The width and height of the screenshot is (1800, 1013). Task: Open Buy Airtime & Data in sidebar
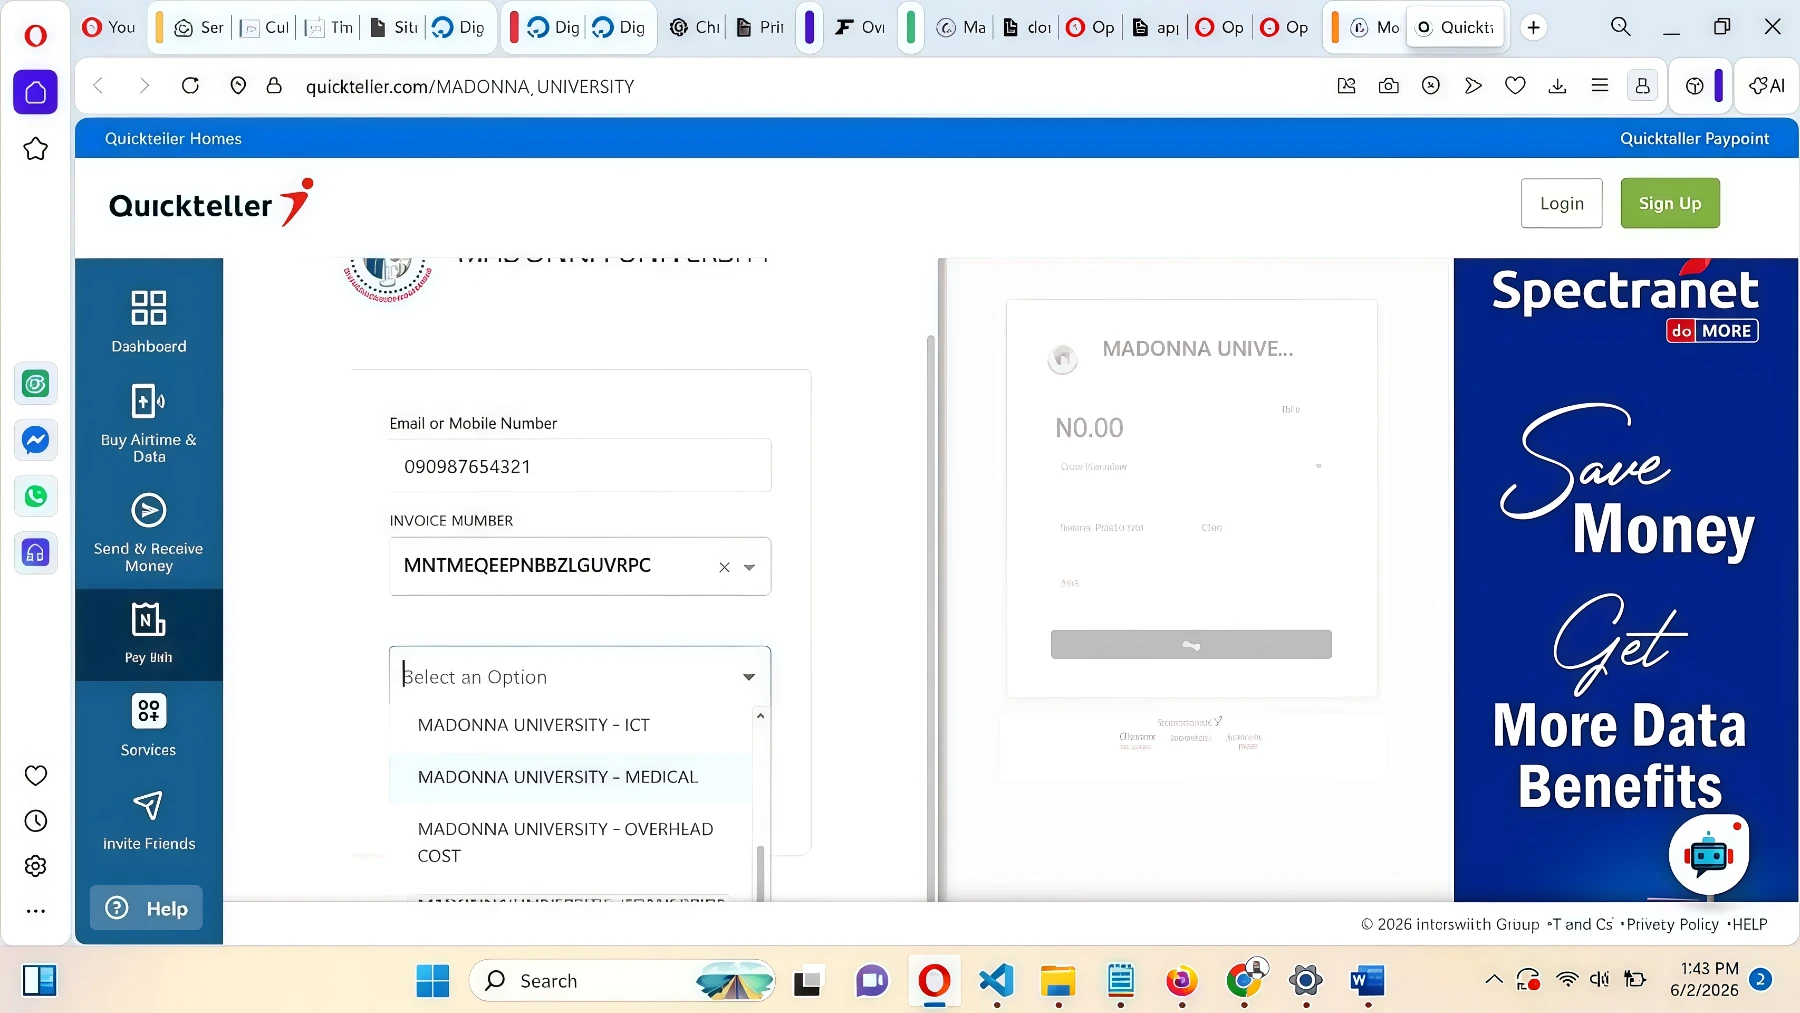point(148,423)
